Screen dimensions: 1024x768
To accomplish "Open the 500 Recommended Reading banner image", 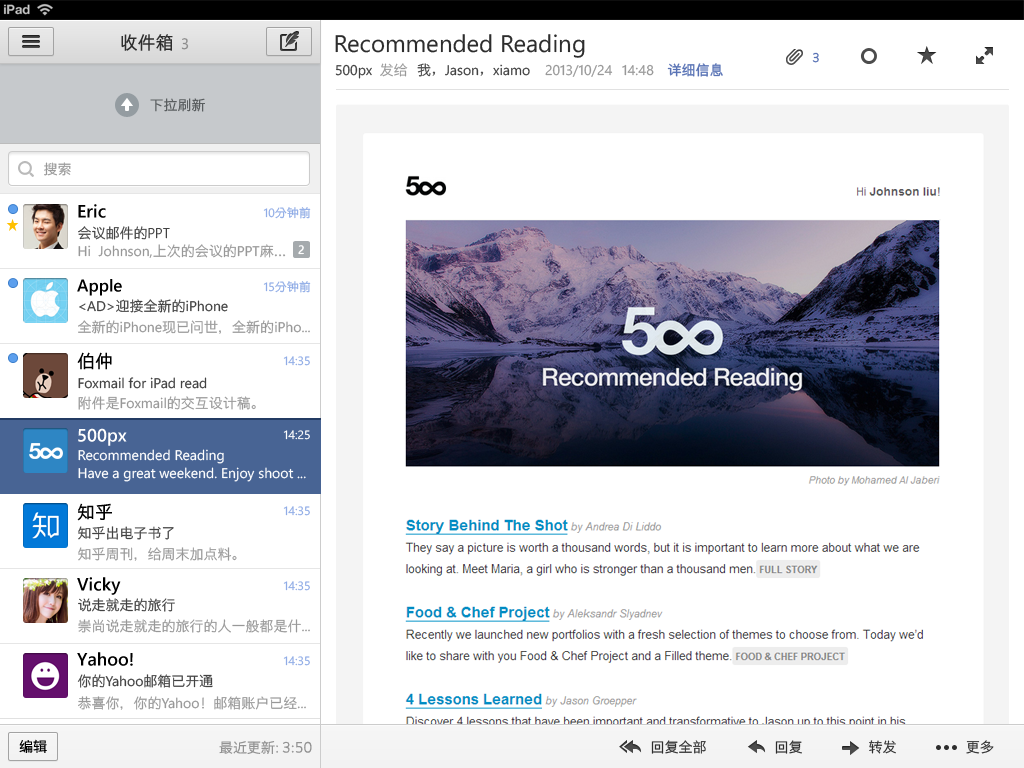I will [672, 343].
